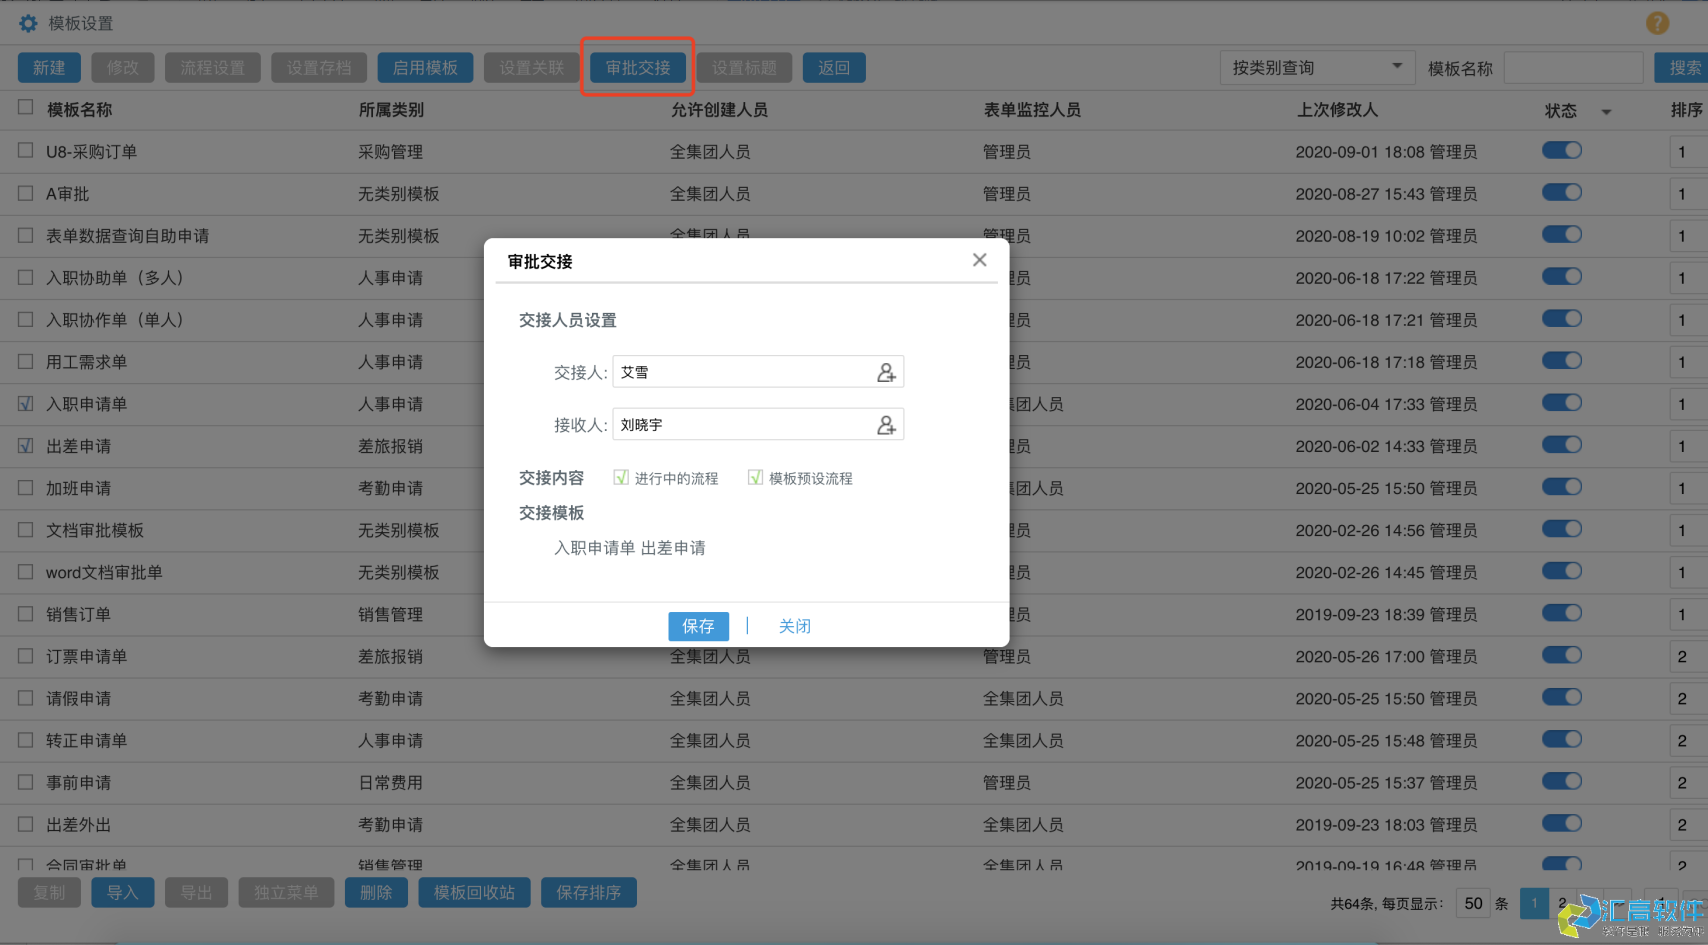Open the help question mark icon top right
Viewport: 1708px width, 945px height.
coord(1657,22)
